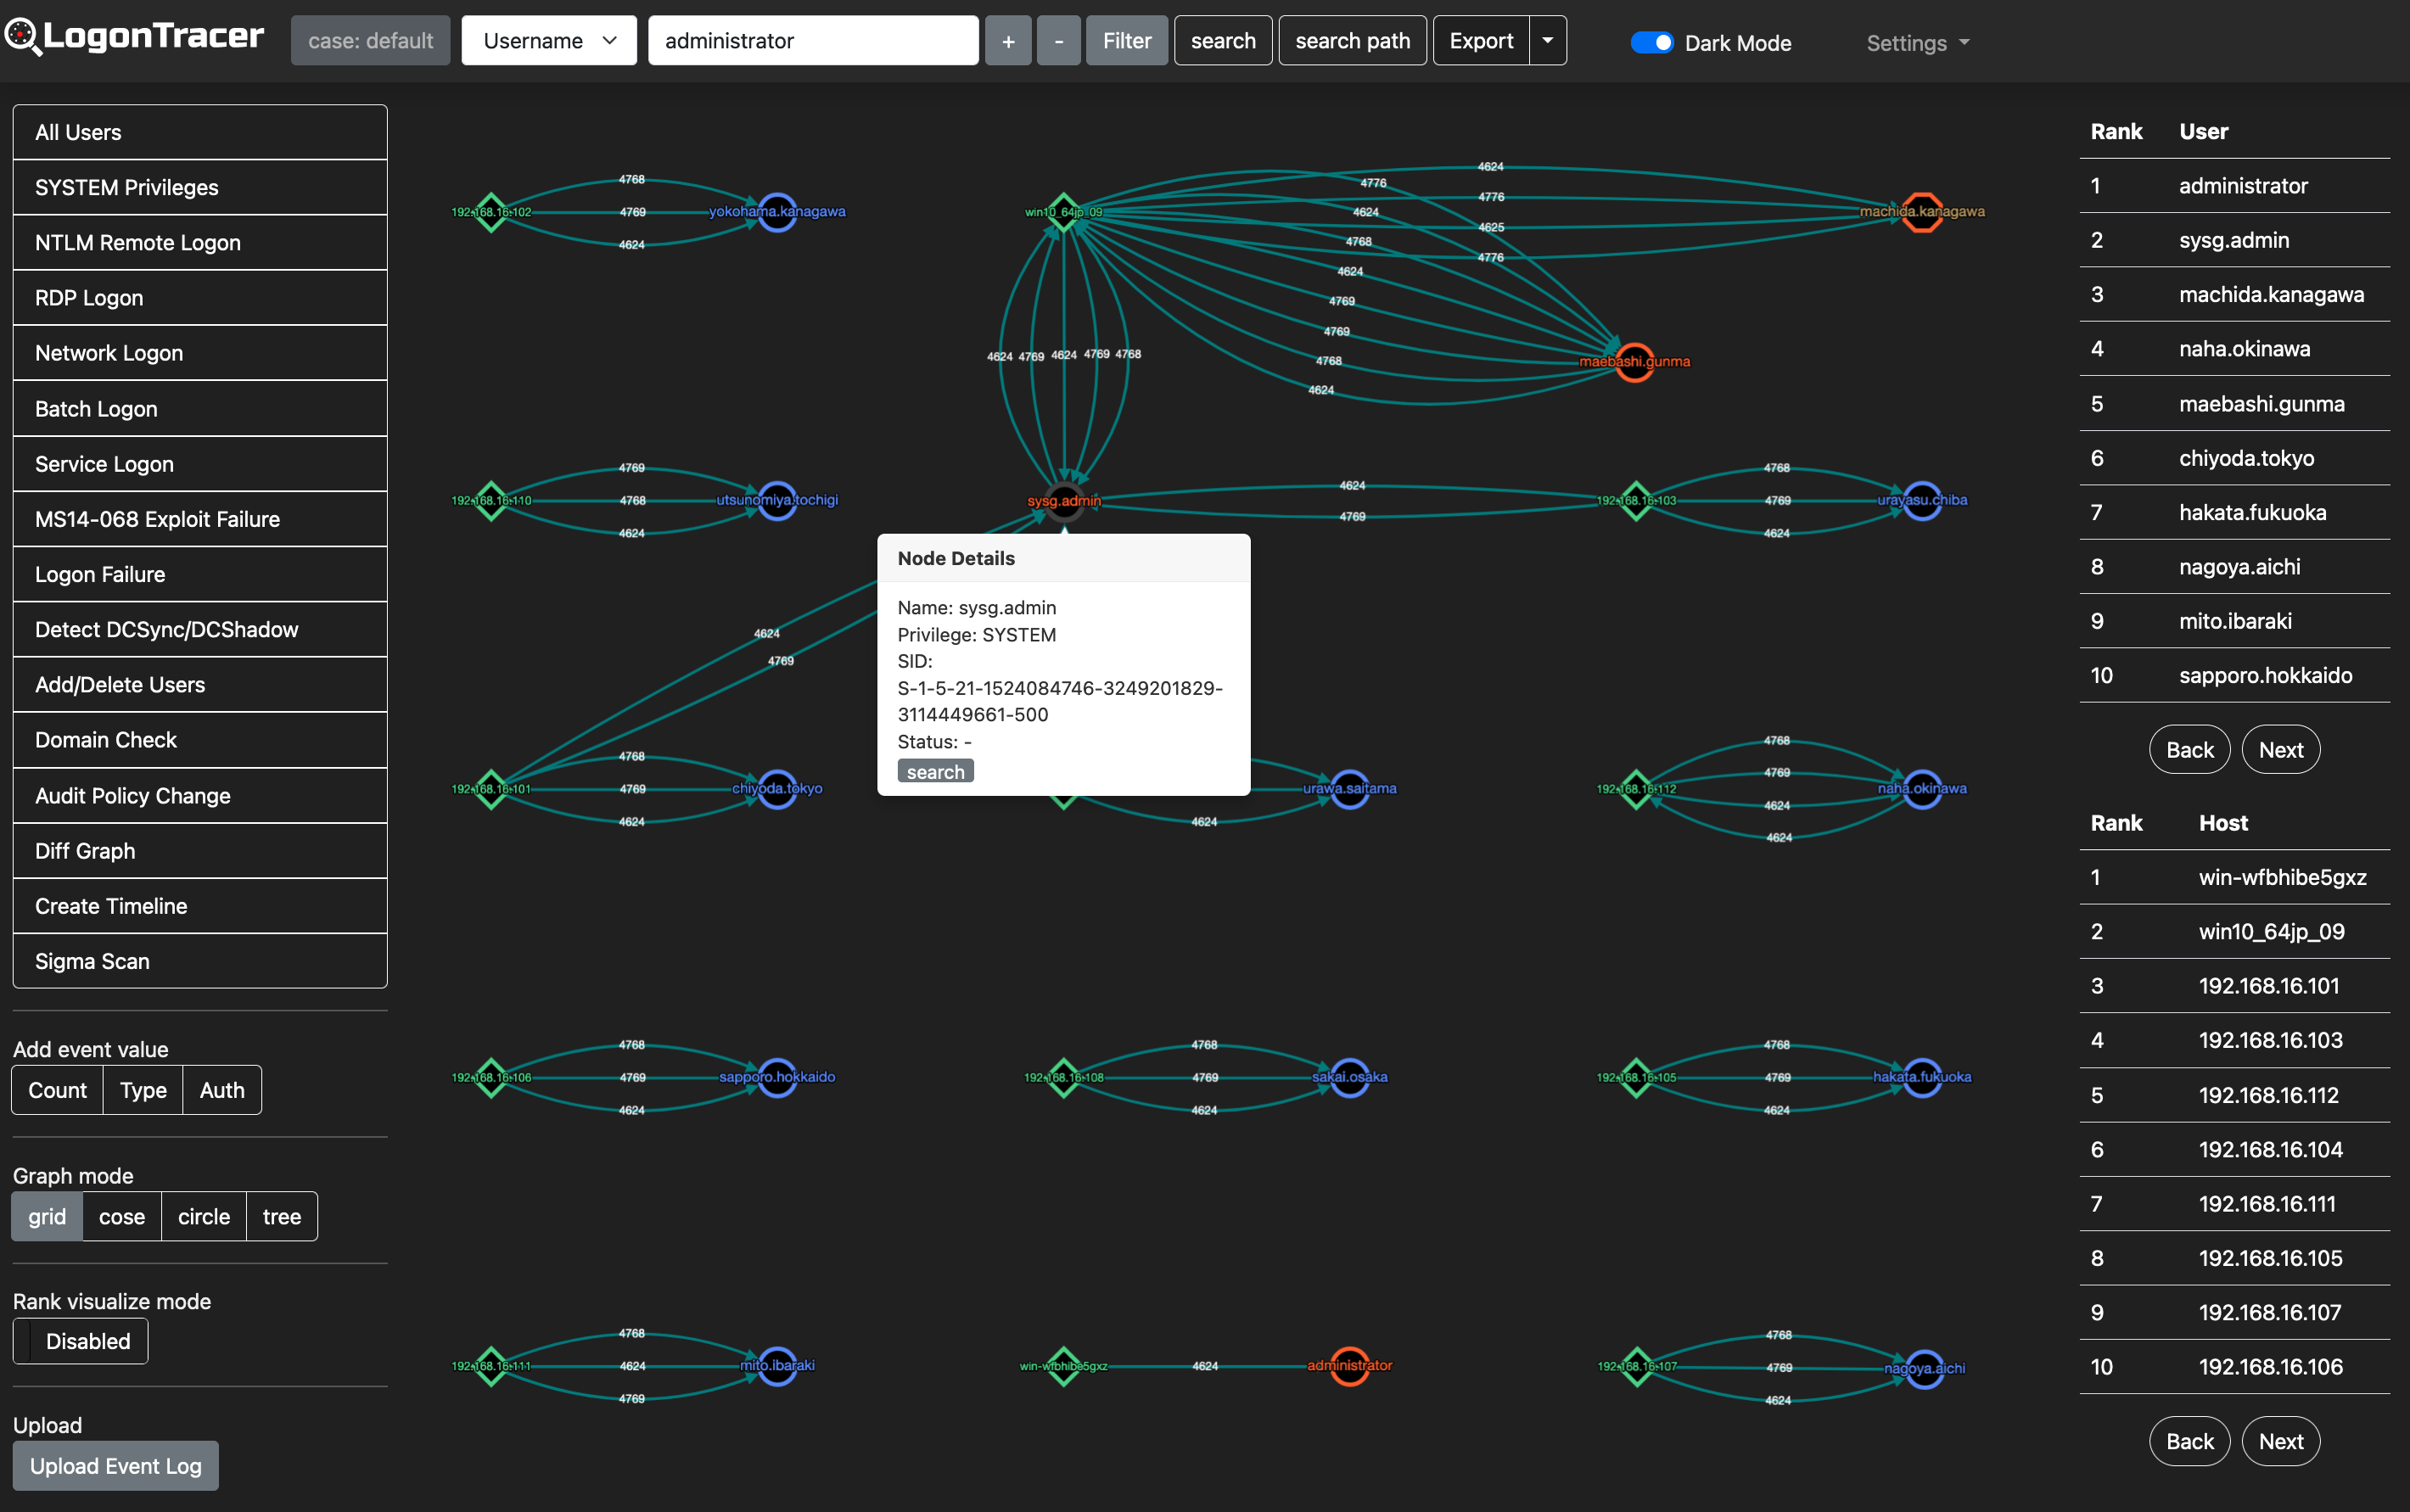Image resolution: width=2410 pixels, height=1512 pixels.
Task: Open the Settings dropdown menu
Action: point(1917,43)
